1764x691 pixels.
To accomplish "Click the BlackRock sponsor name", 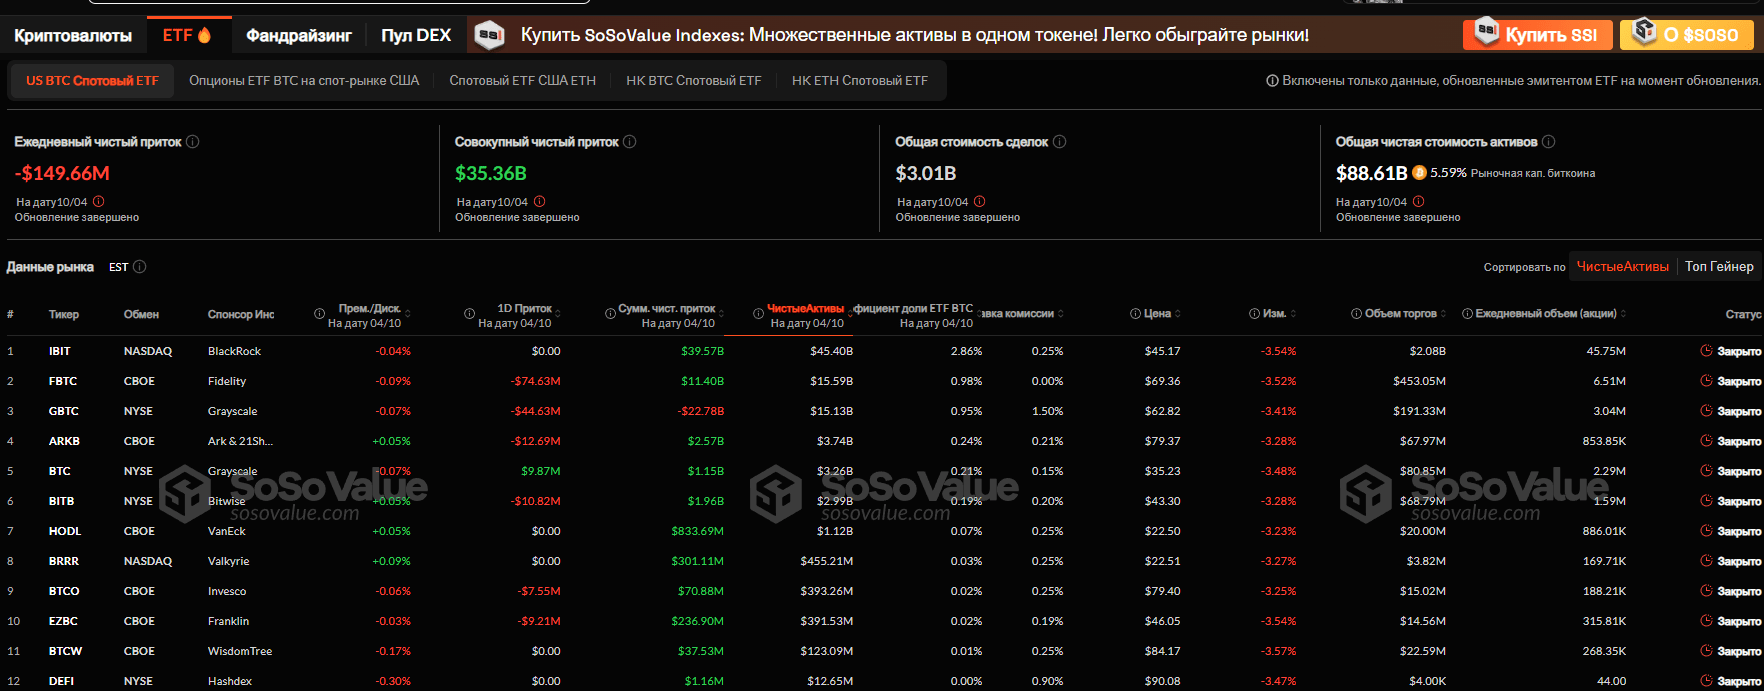I will click(234, 351).
